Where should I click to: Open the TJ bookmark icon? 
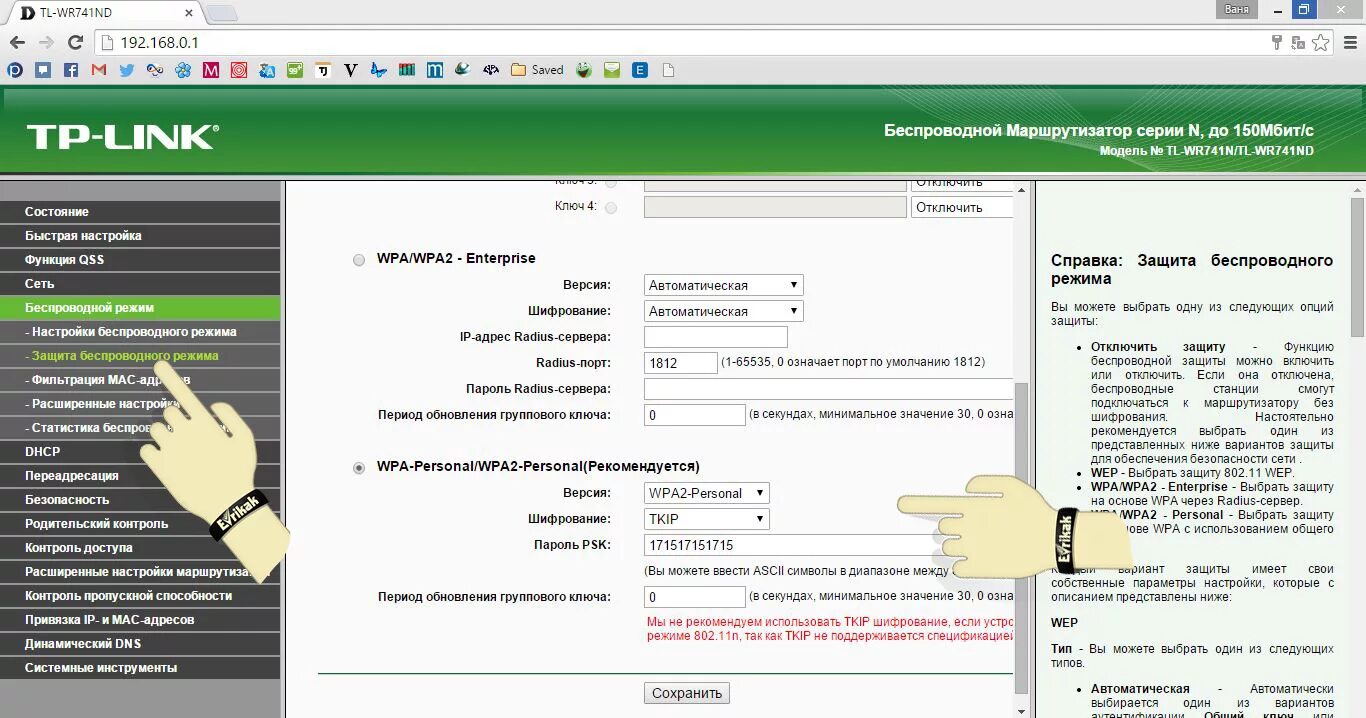point(322,70)
